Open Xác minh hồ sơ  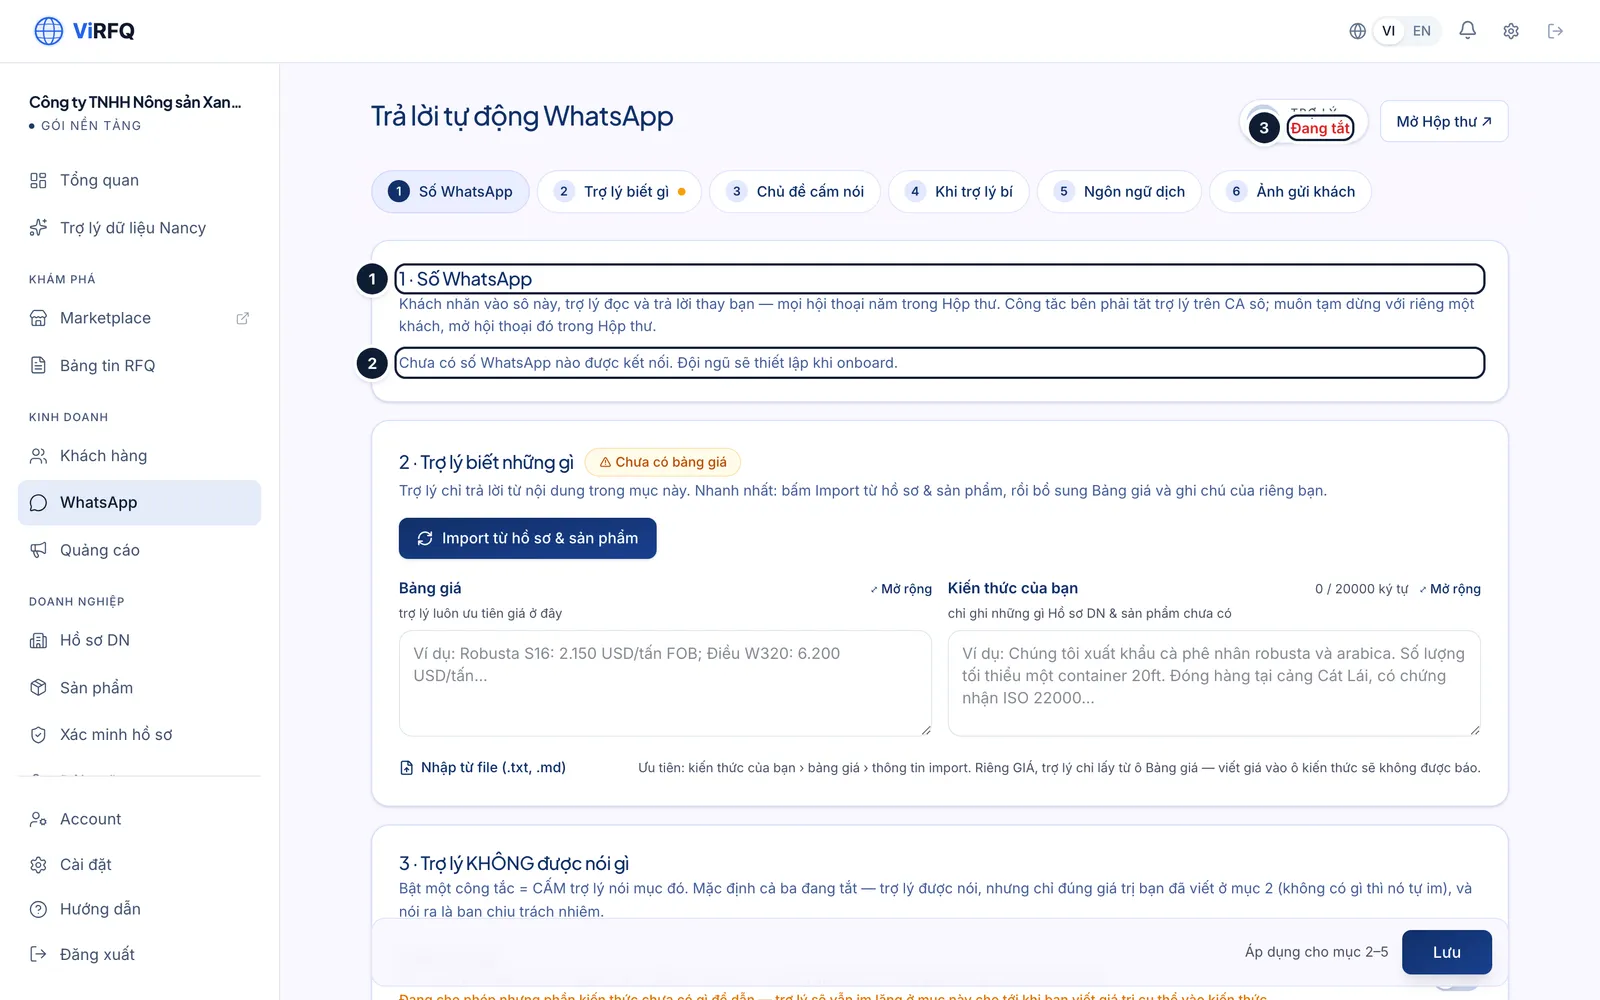[x=139, y=735]
